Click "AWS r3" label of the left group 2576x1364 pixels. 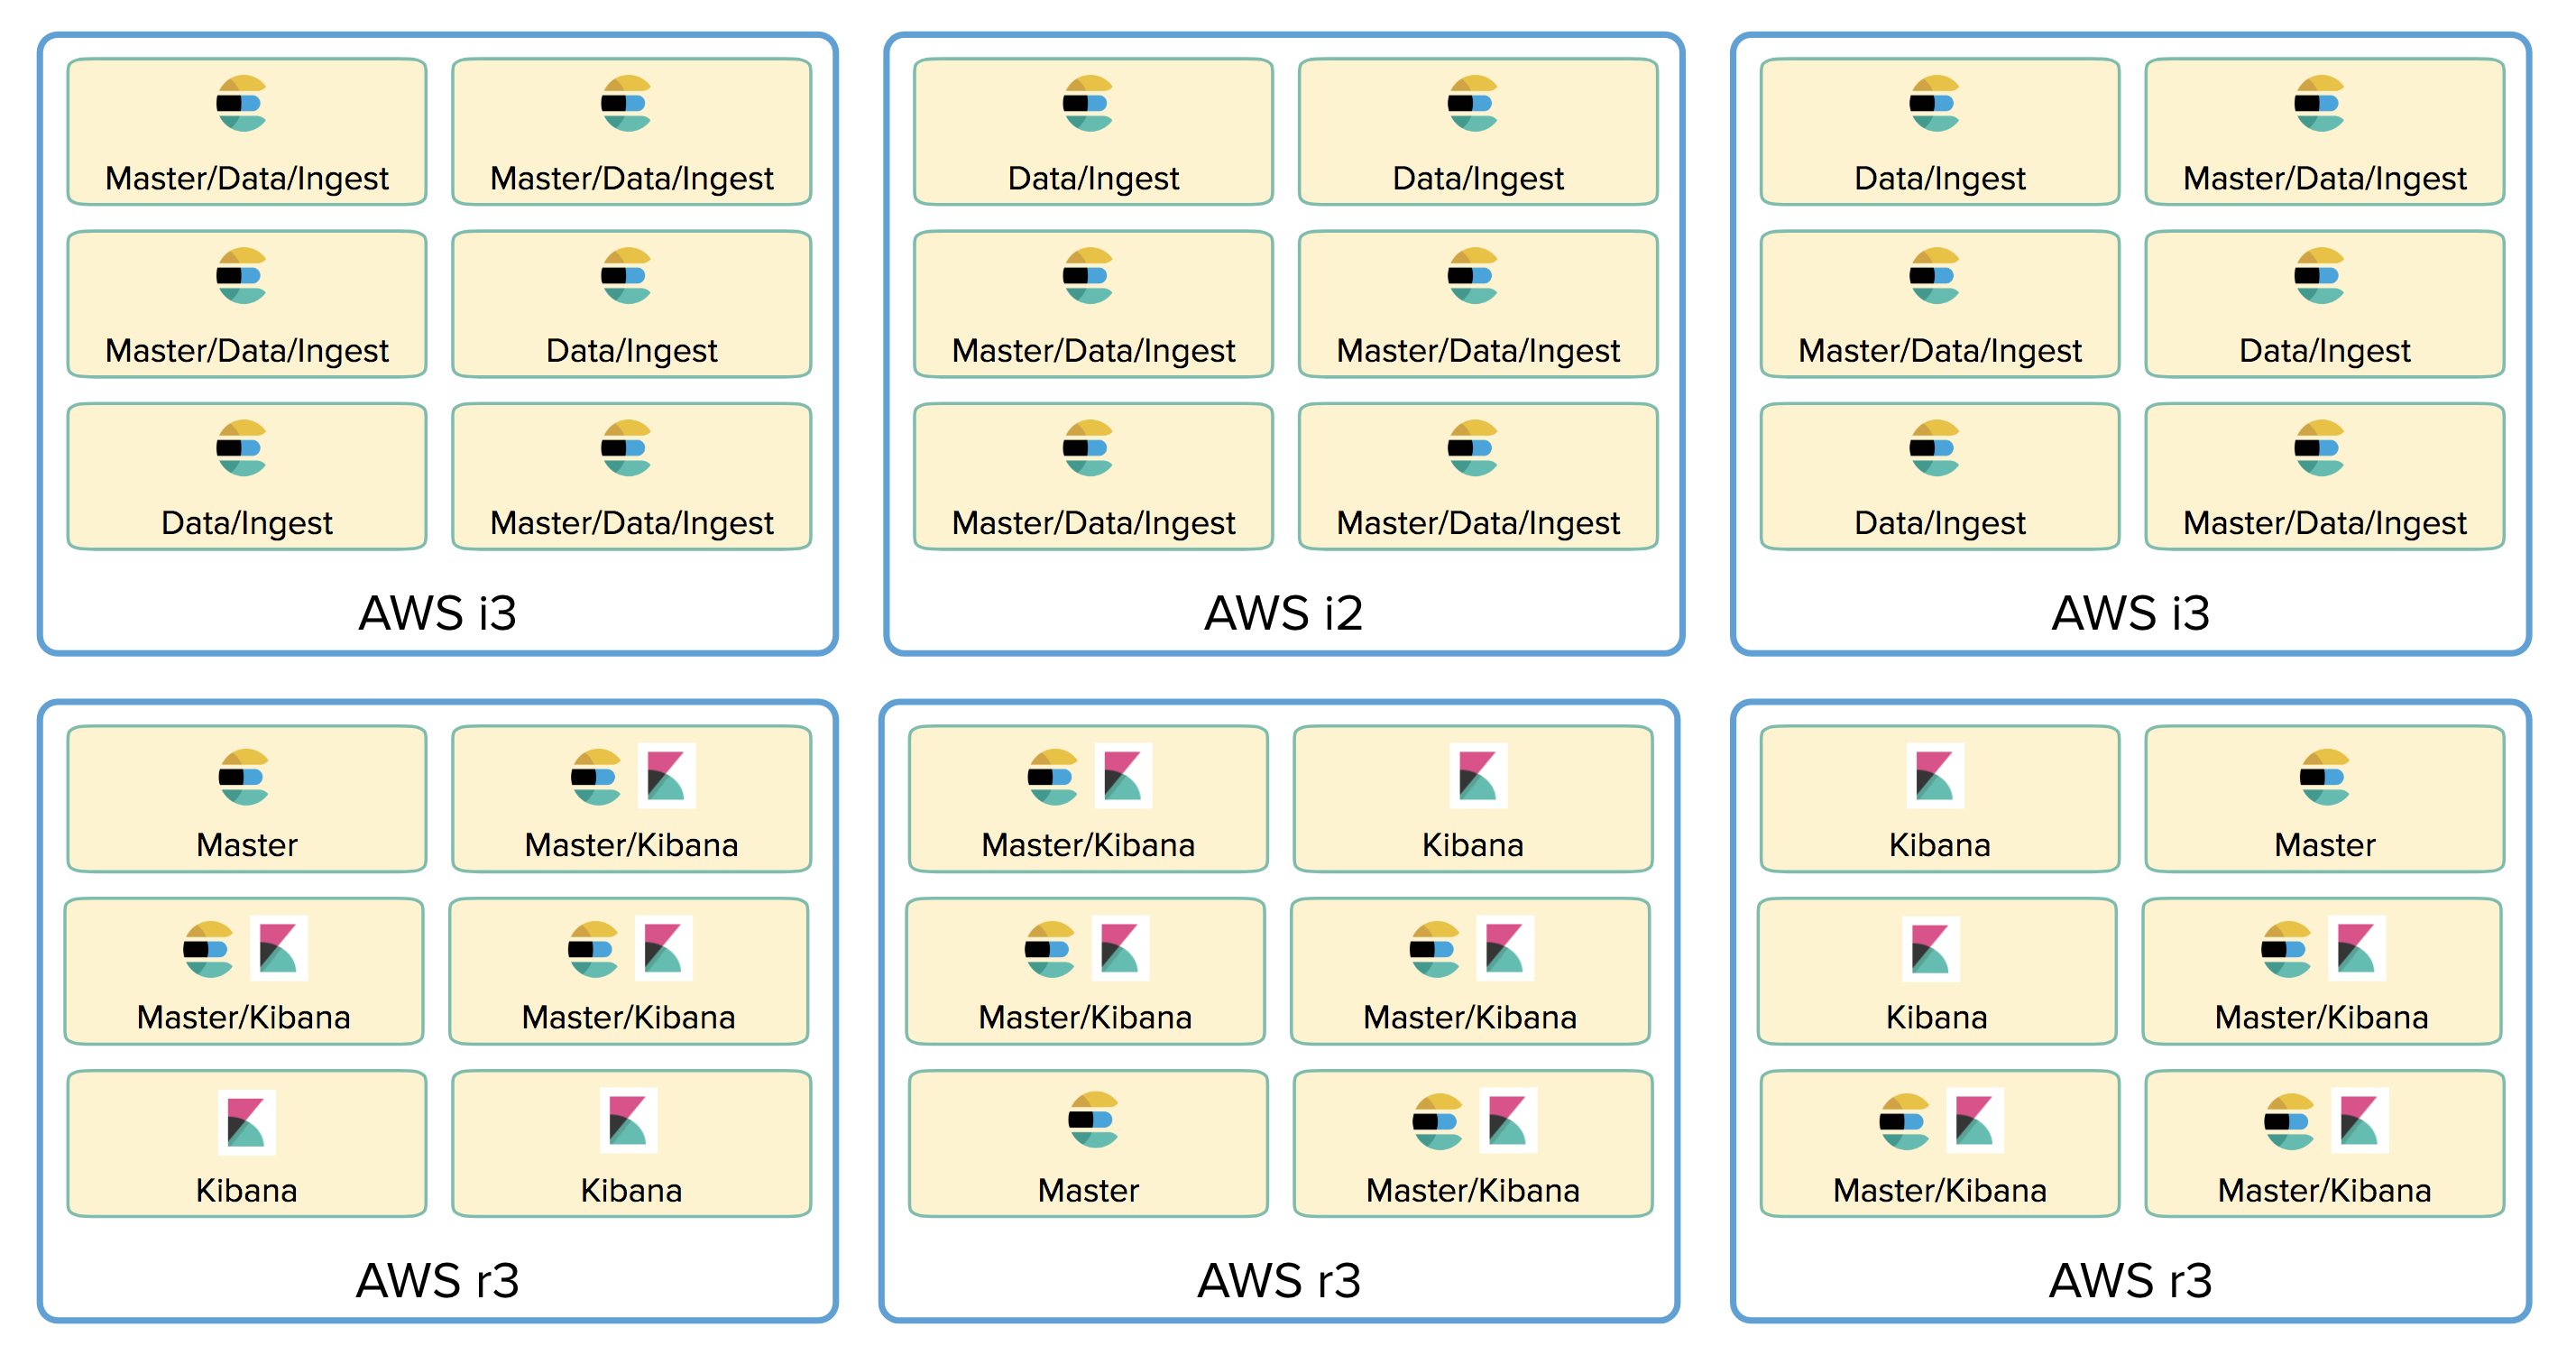(x=437, y=1280)
